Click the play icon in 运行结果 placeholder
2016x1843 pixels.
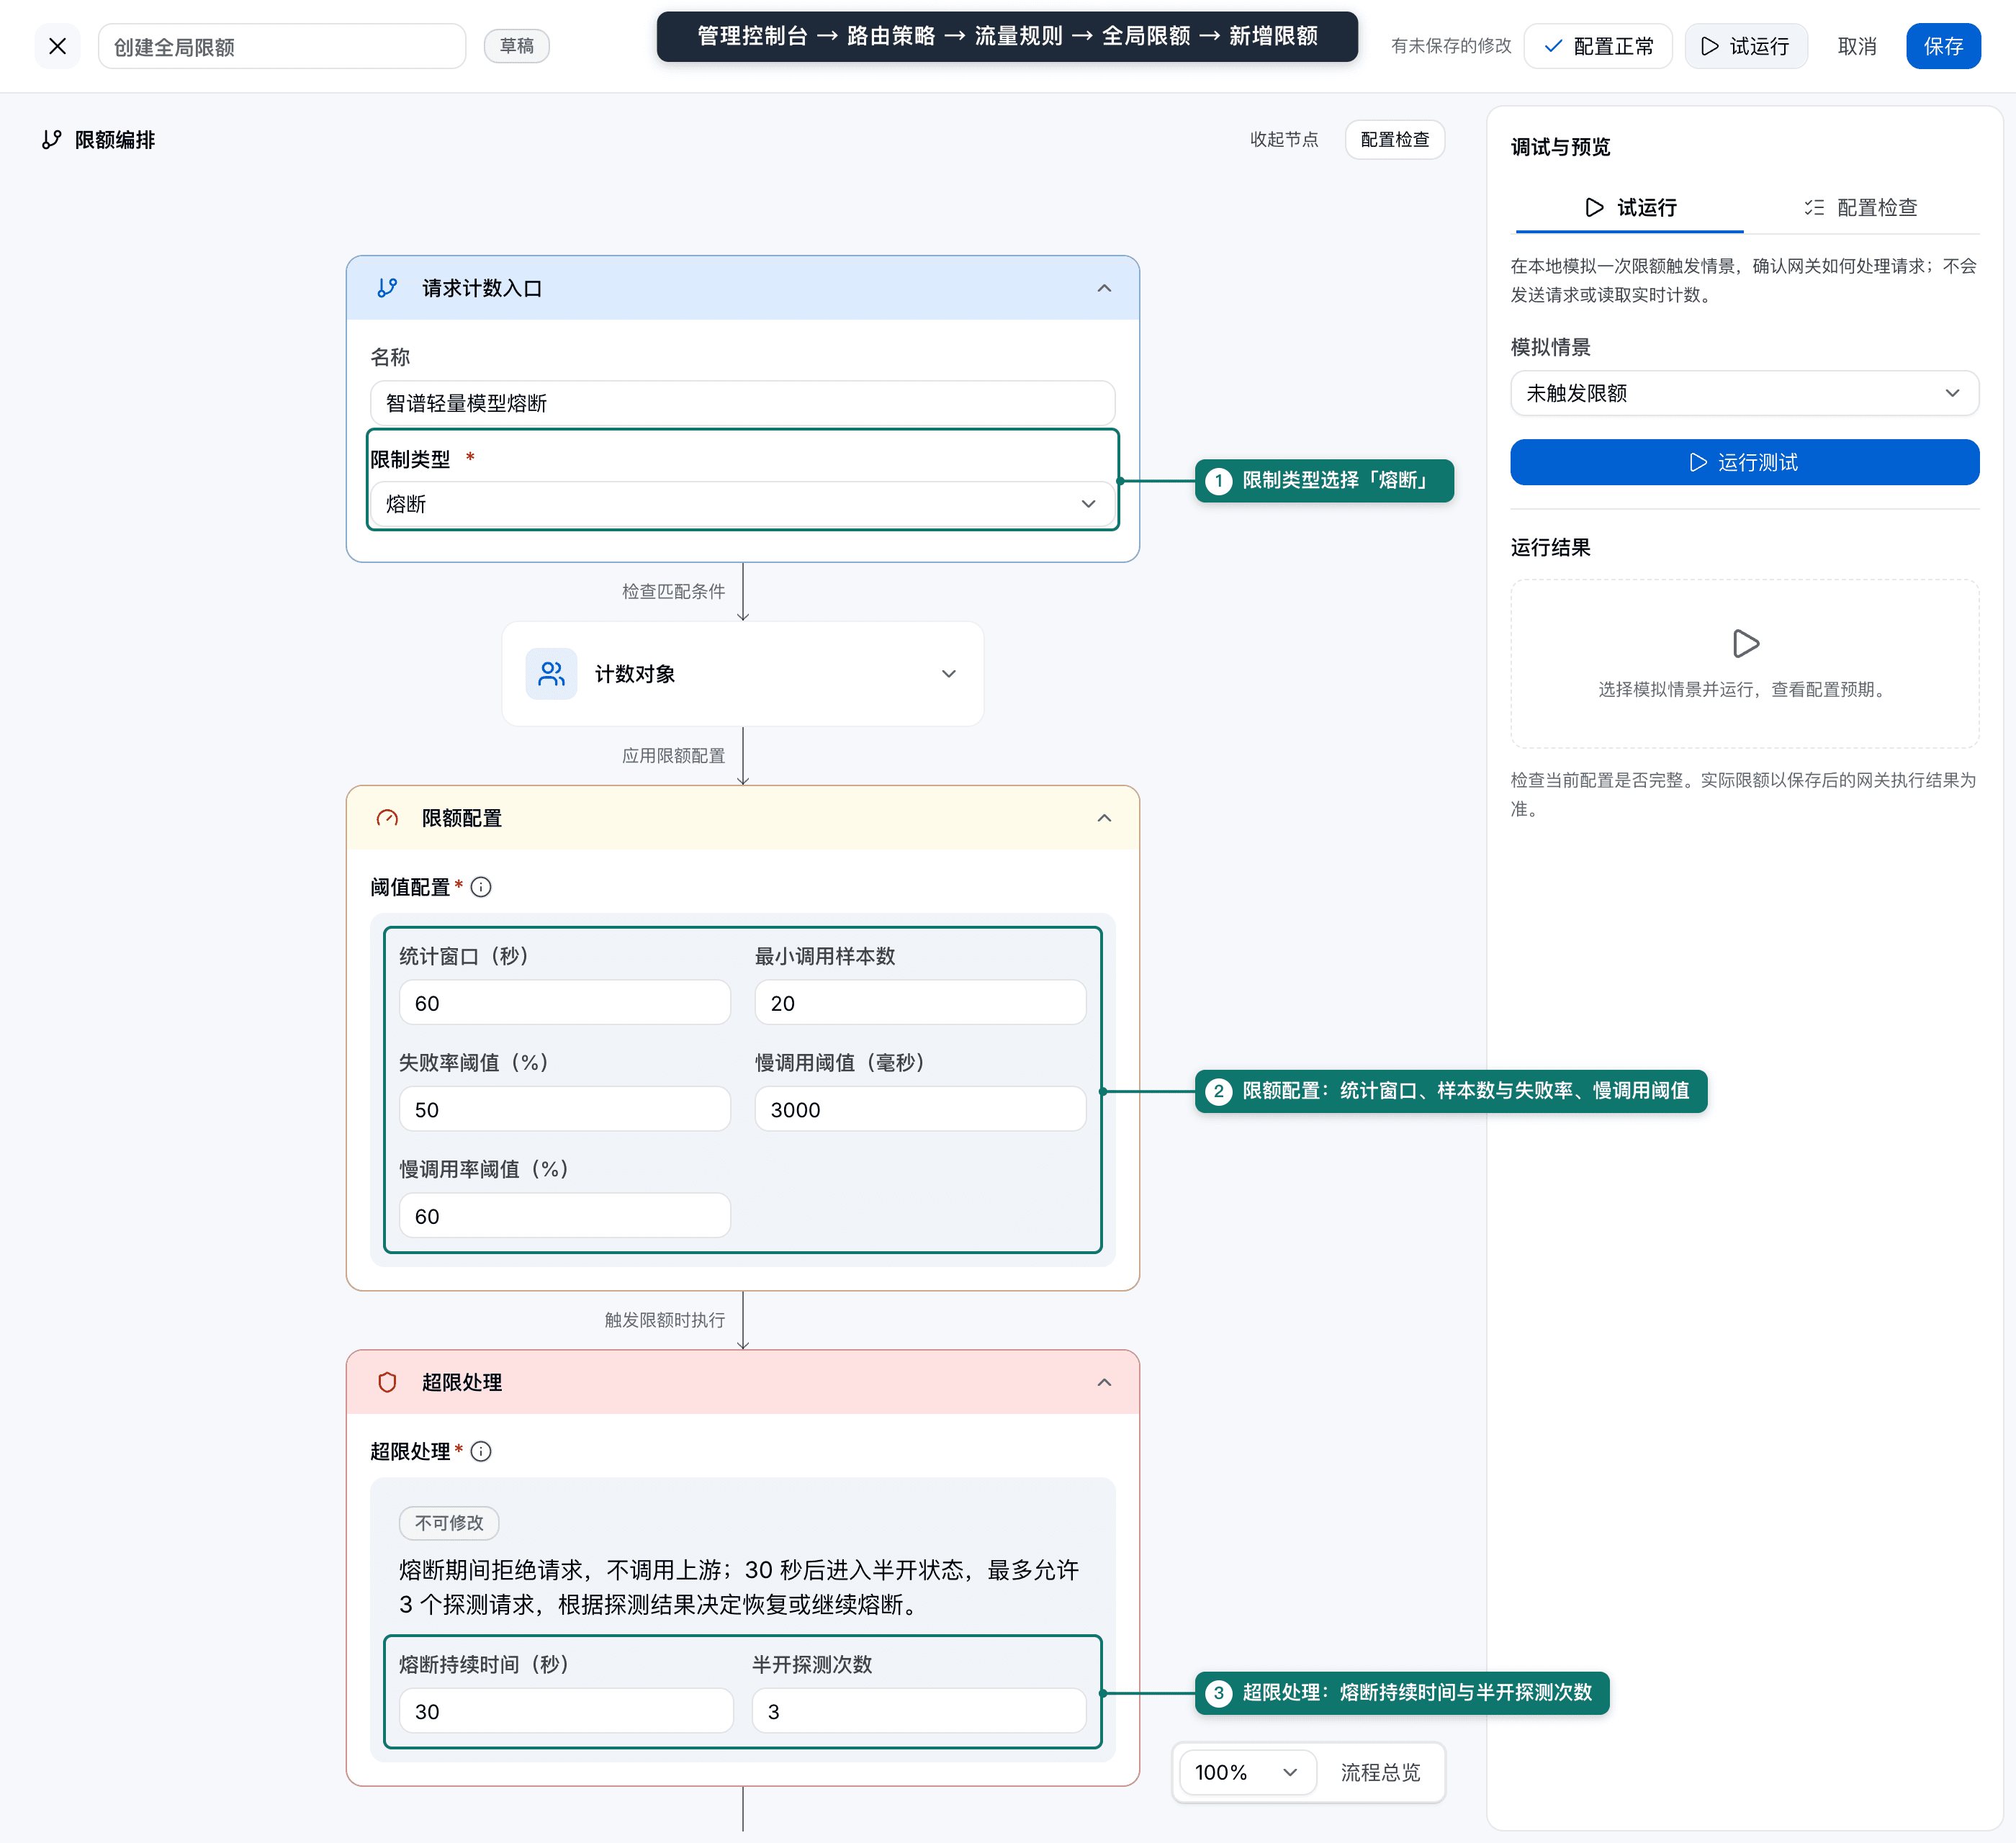click(x=1745, y=643)
